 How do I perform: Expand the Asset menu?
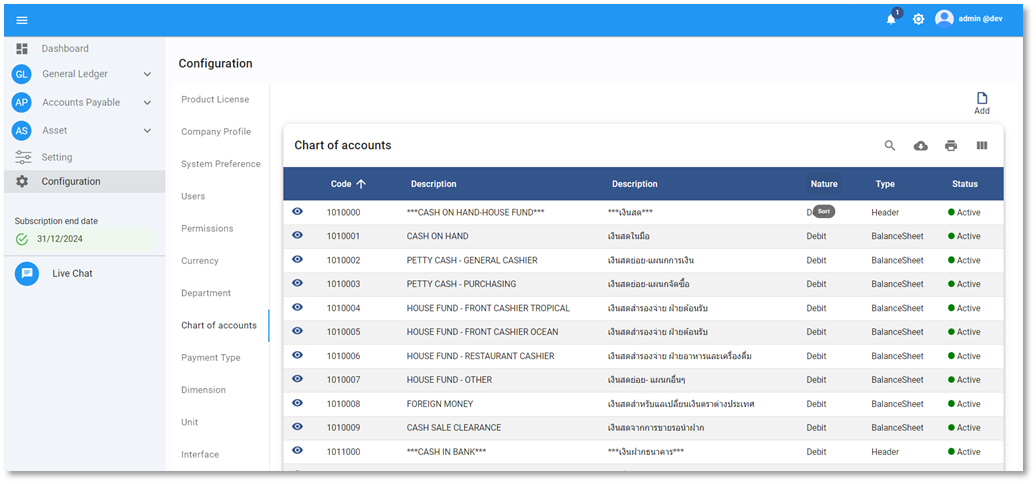(147, 130)
